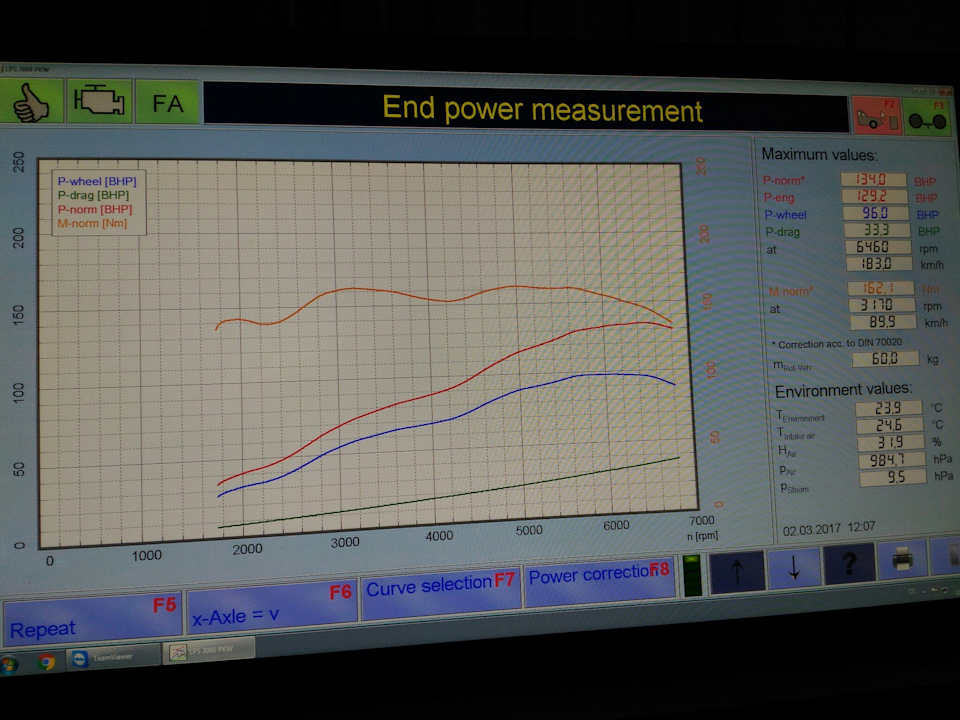Image resolution: width=960 pixels, height=720 pixels.
Task: Click the Repeat F5 button
Action: point(93,620)
